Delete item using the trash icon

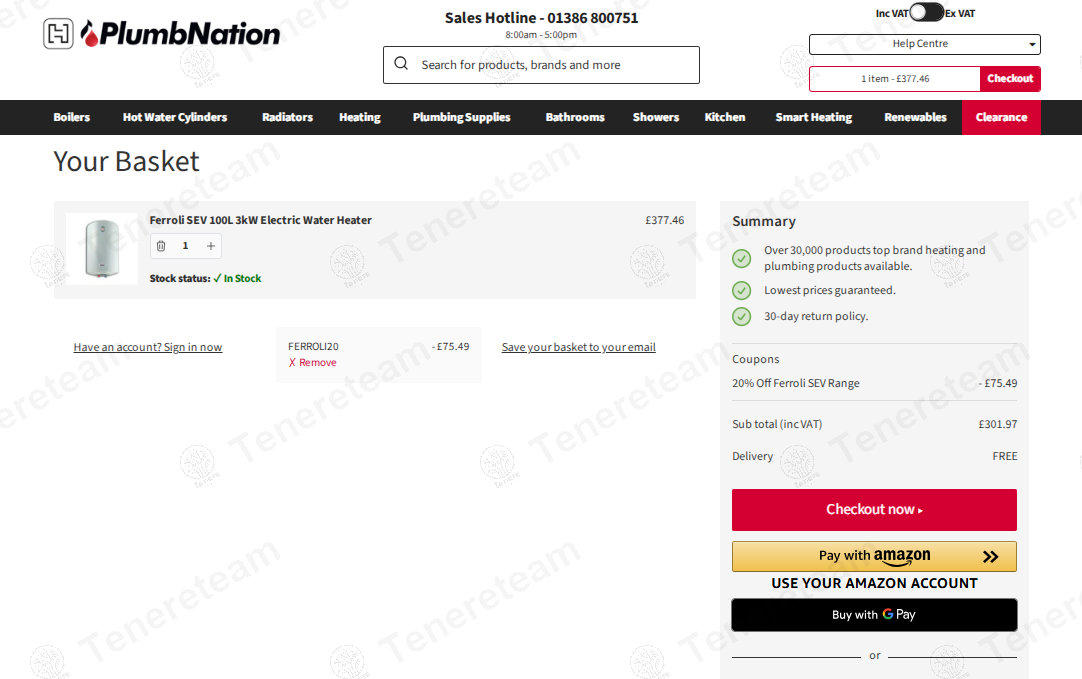tap(161, 246)
